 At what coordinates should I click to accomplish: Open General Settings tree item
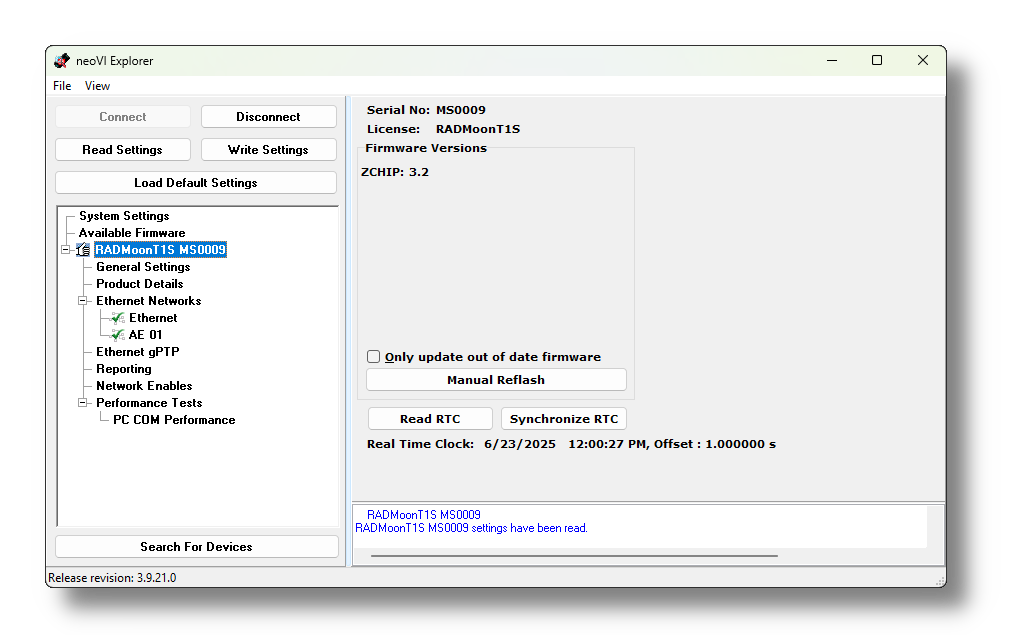143,267
